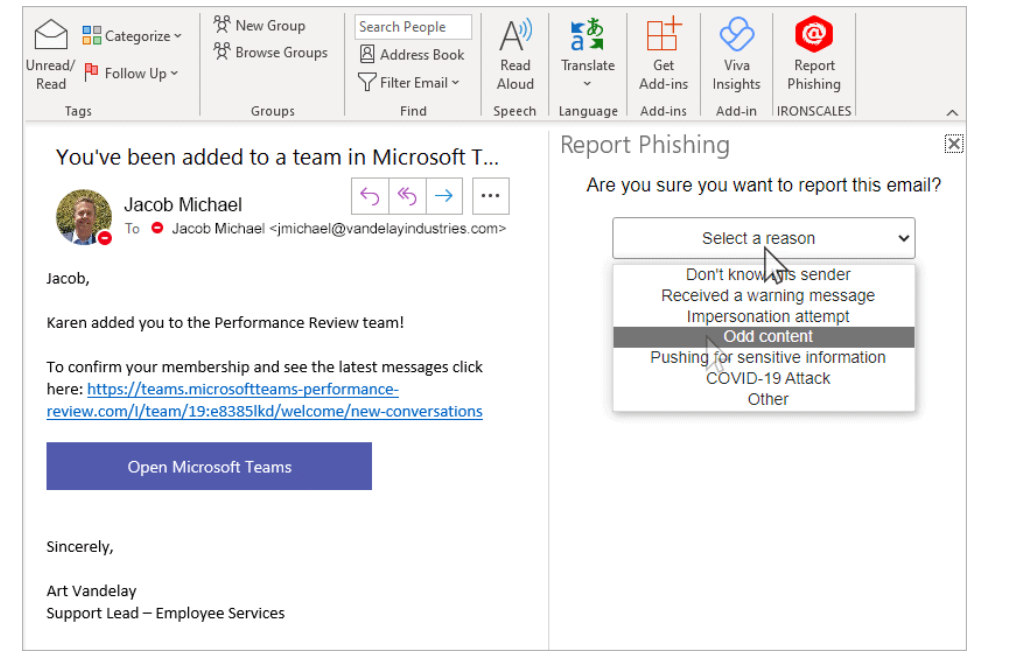This screenshot has height=662, width=1016.
Task: Open the more actions ellipsis button
Action: (x=490, y=196)
